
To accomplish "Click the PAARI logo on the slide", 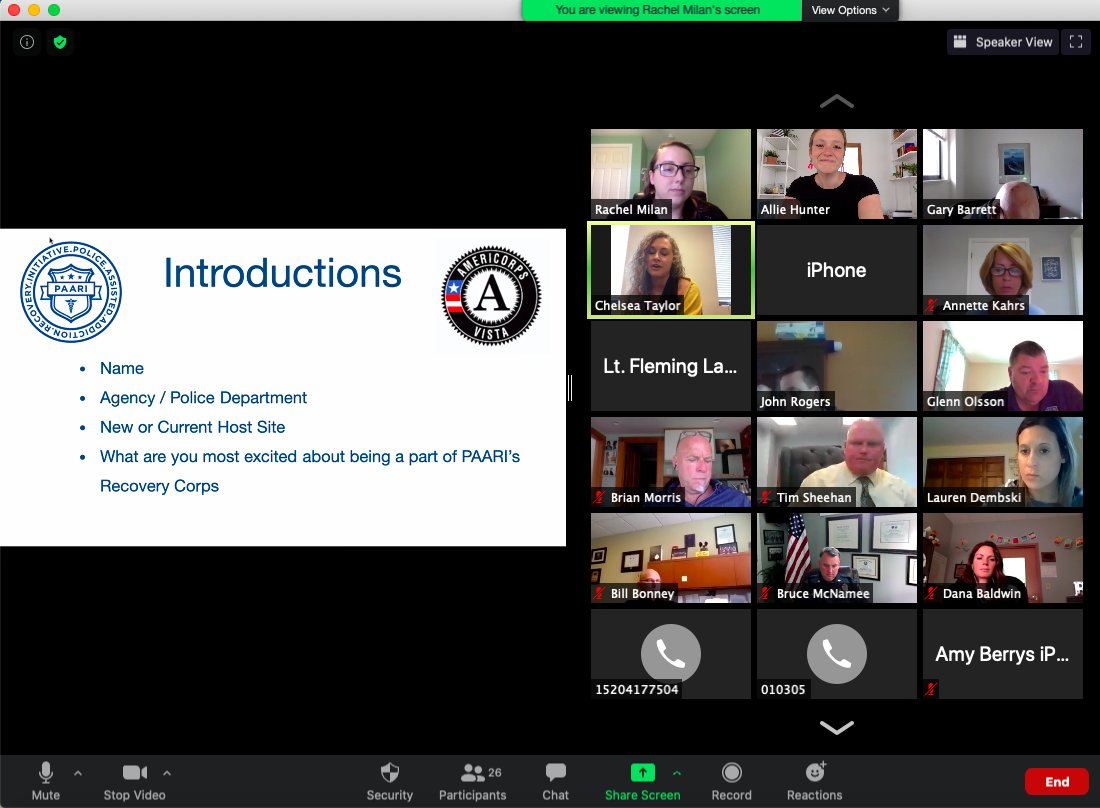I will pos(71,292).
